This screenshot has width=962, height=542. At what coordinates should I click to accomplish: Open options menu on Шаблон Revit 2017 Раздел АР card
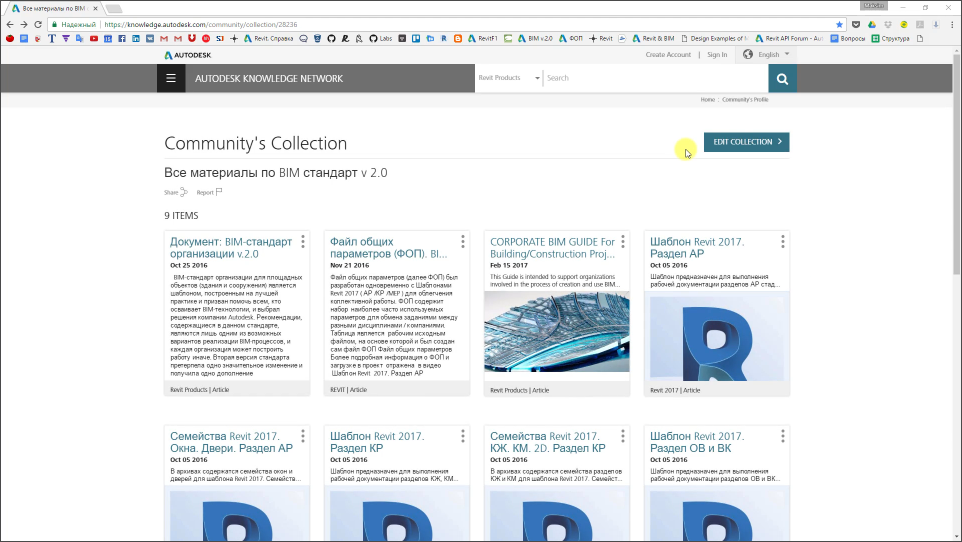click(783, 242)
